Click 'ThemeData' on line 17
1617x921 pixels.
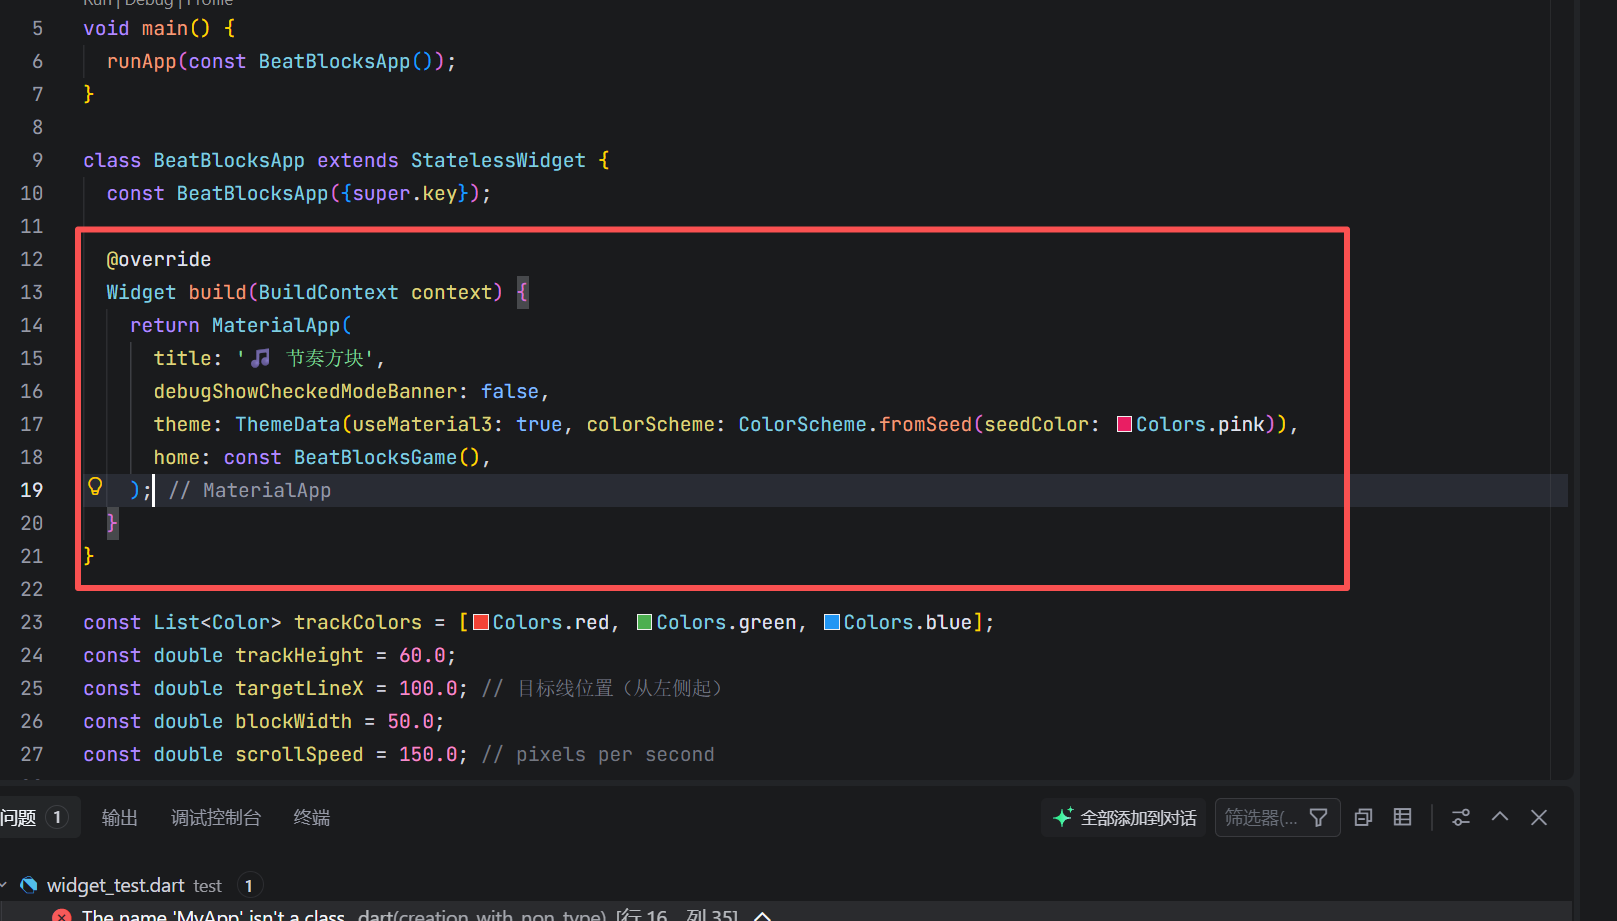(288, 424)
